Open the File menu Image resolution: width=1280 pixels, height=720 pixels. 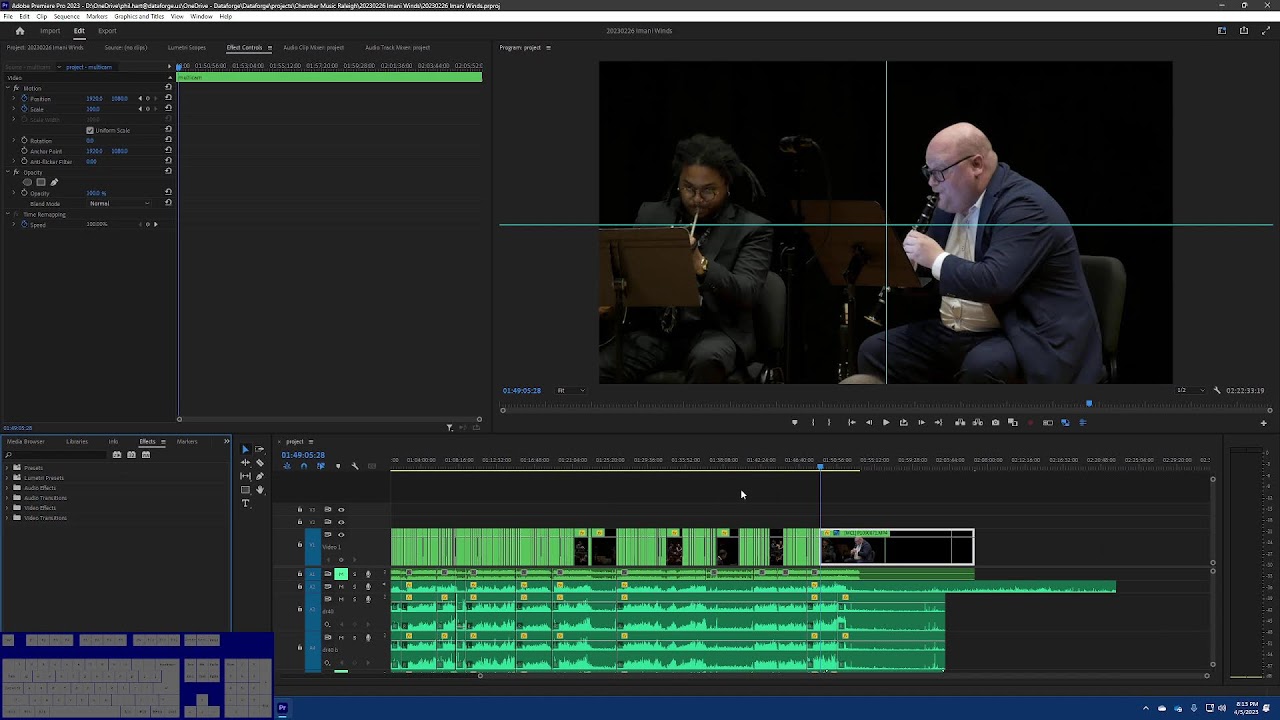(x=8, y=17)
